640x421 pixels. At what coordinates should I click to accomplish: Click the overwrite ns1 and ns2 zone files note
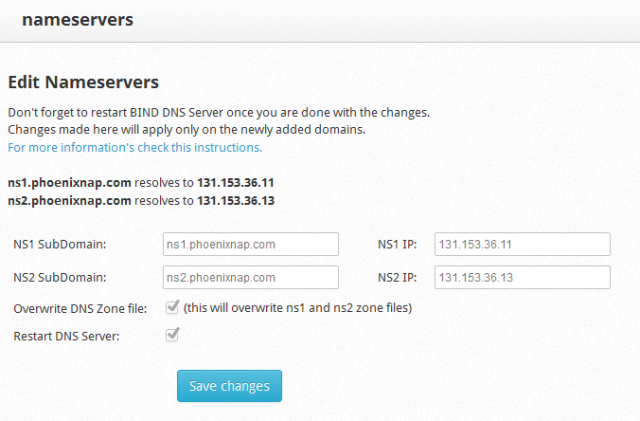coord(298,307)
